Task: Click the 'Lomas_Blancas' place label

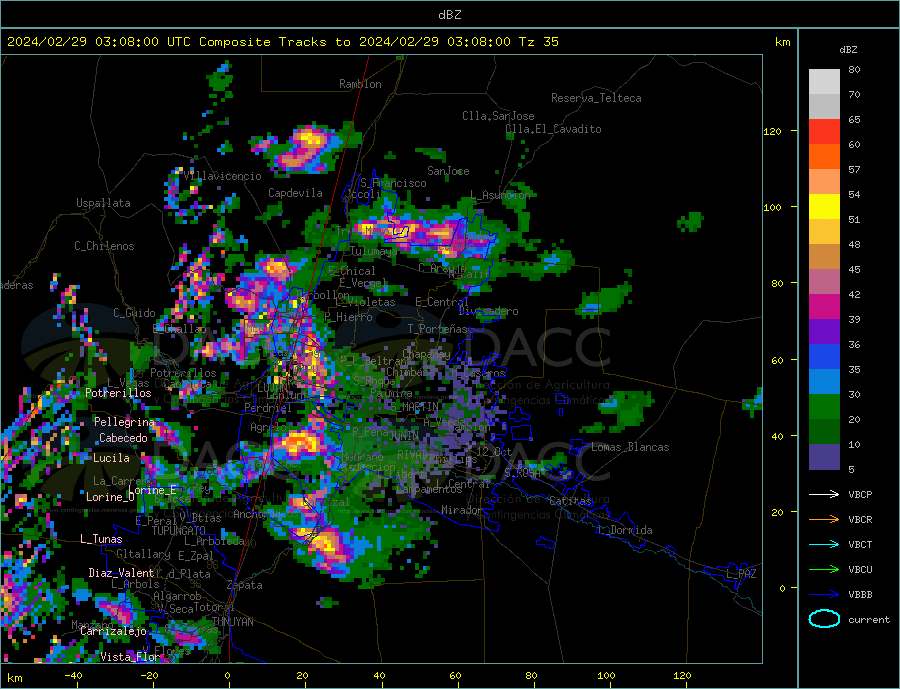Action: (630, 447)
